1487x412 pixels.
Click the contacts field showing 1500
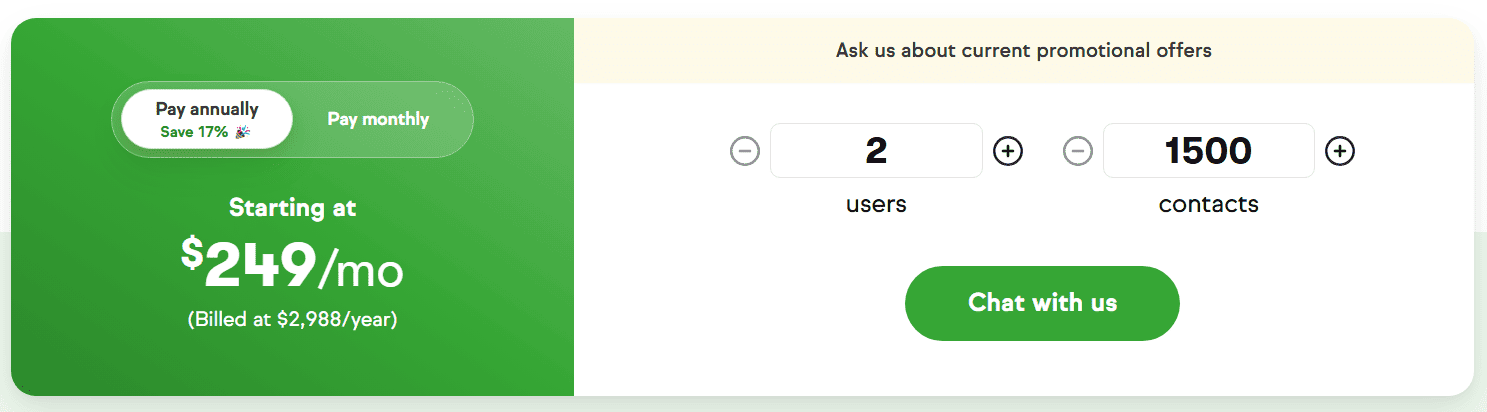[1208, 151]
